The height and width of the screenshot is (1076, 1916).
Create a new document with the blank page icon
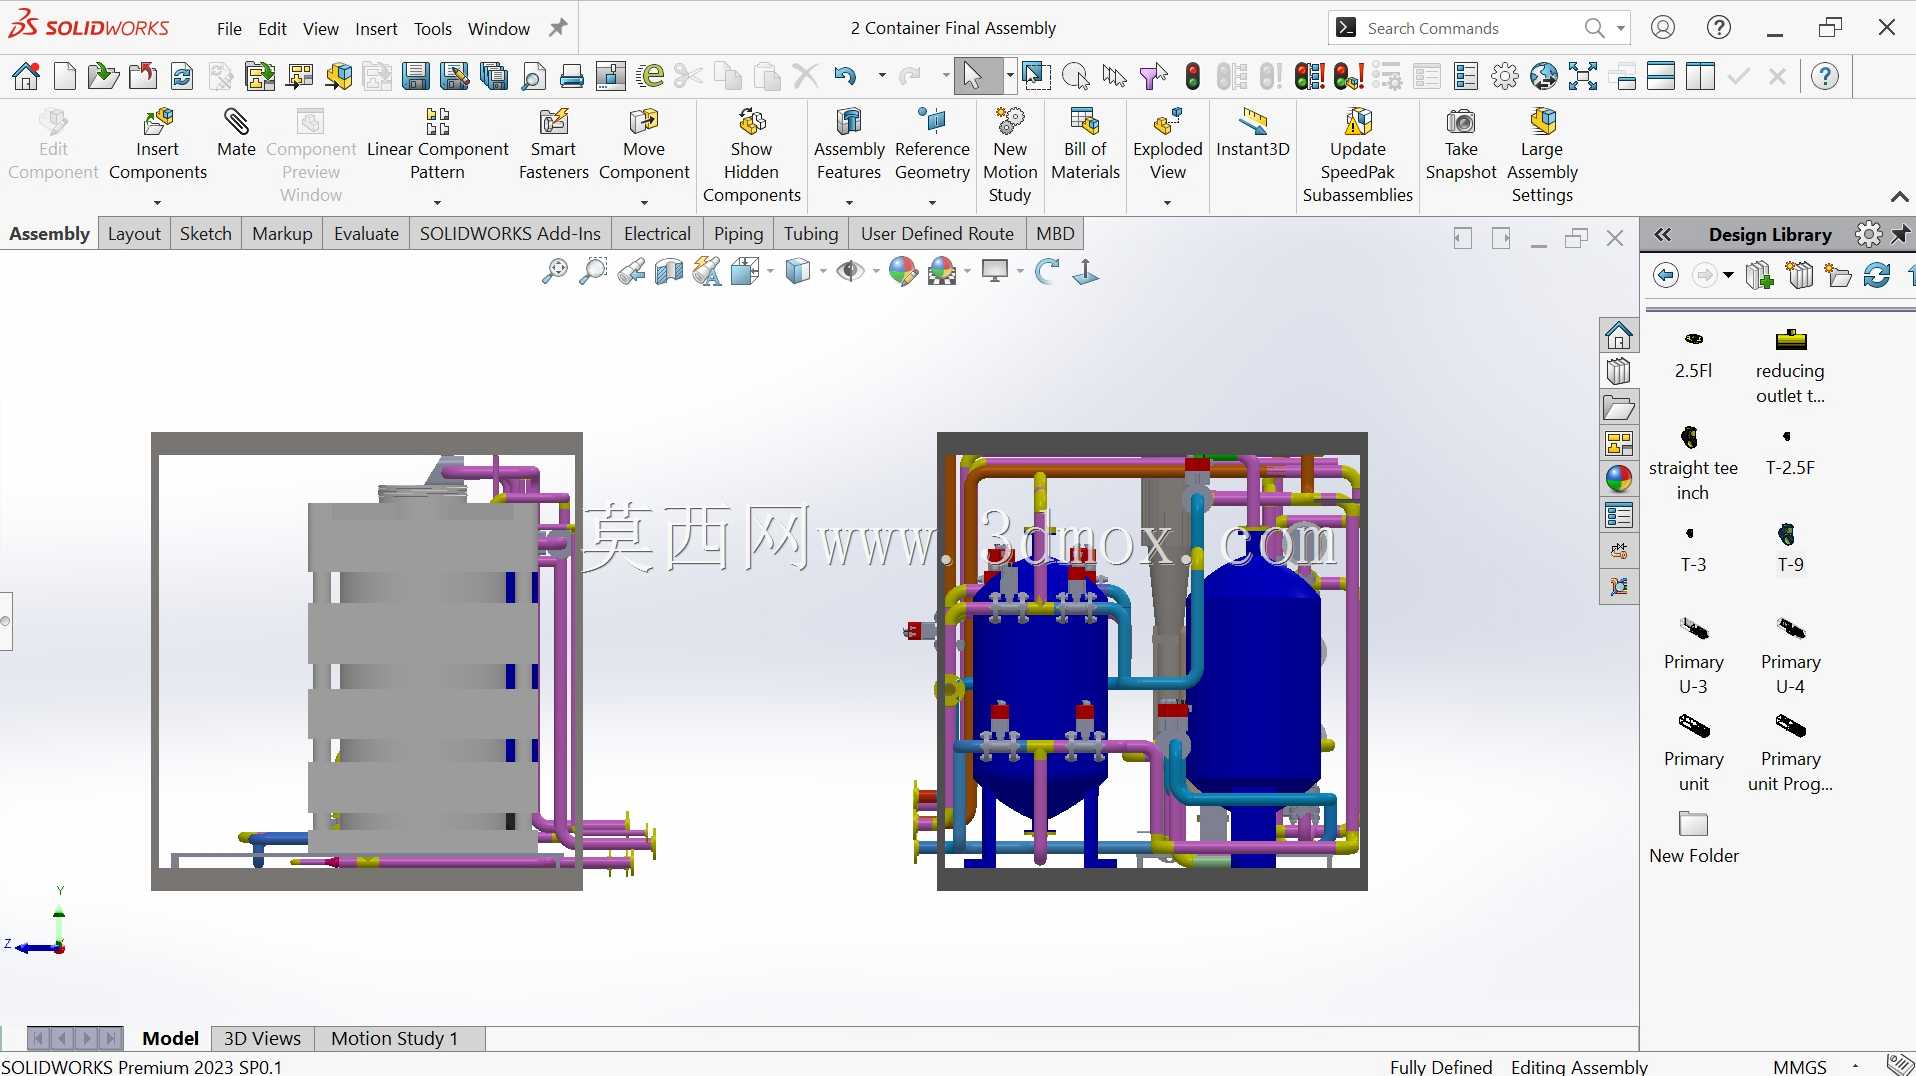point(65,76)
